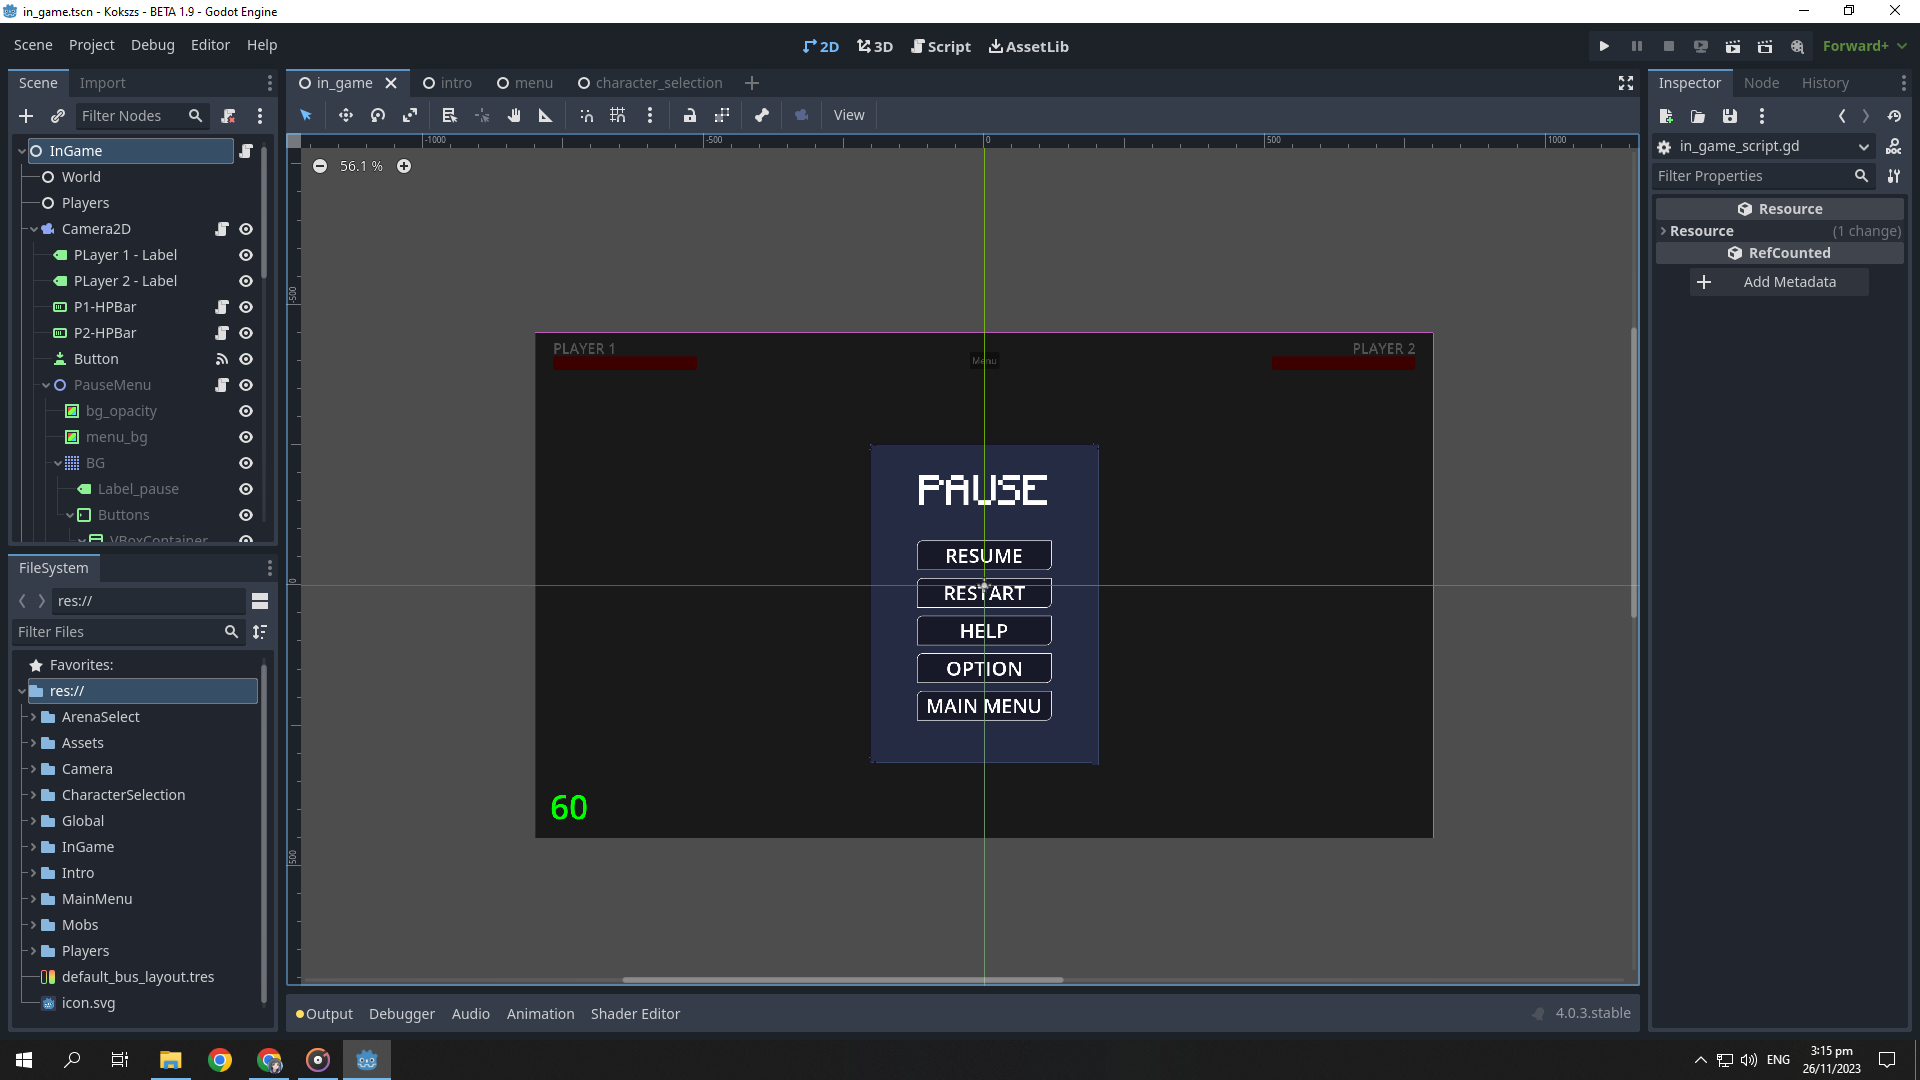This screenshot has height=1080, width=1920.
Task: Save the edited resource in Inspector
Action: (x=1730, y=116)
